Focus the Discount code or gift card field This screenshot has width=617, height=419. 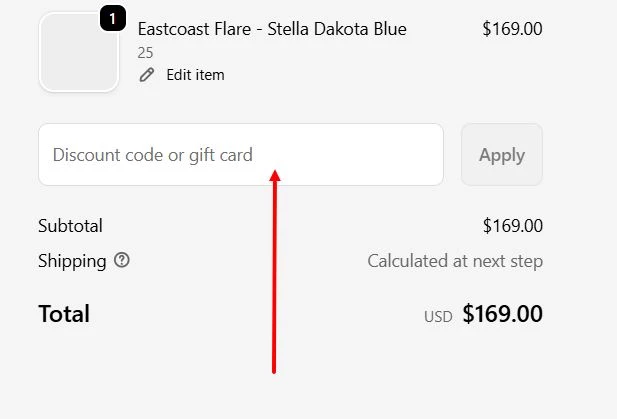click(240, 155)
